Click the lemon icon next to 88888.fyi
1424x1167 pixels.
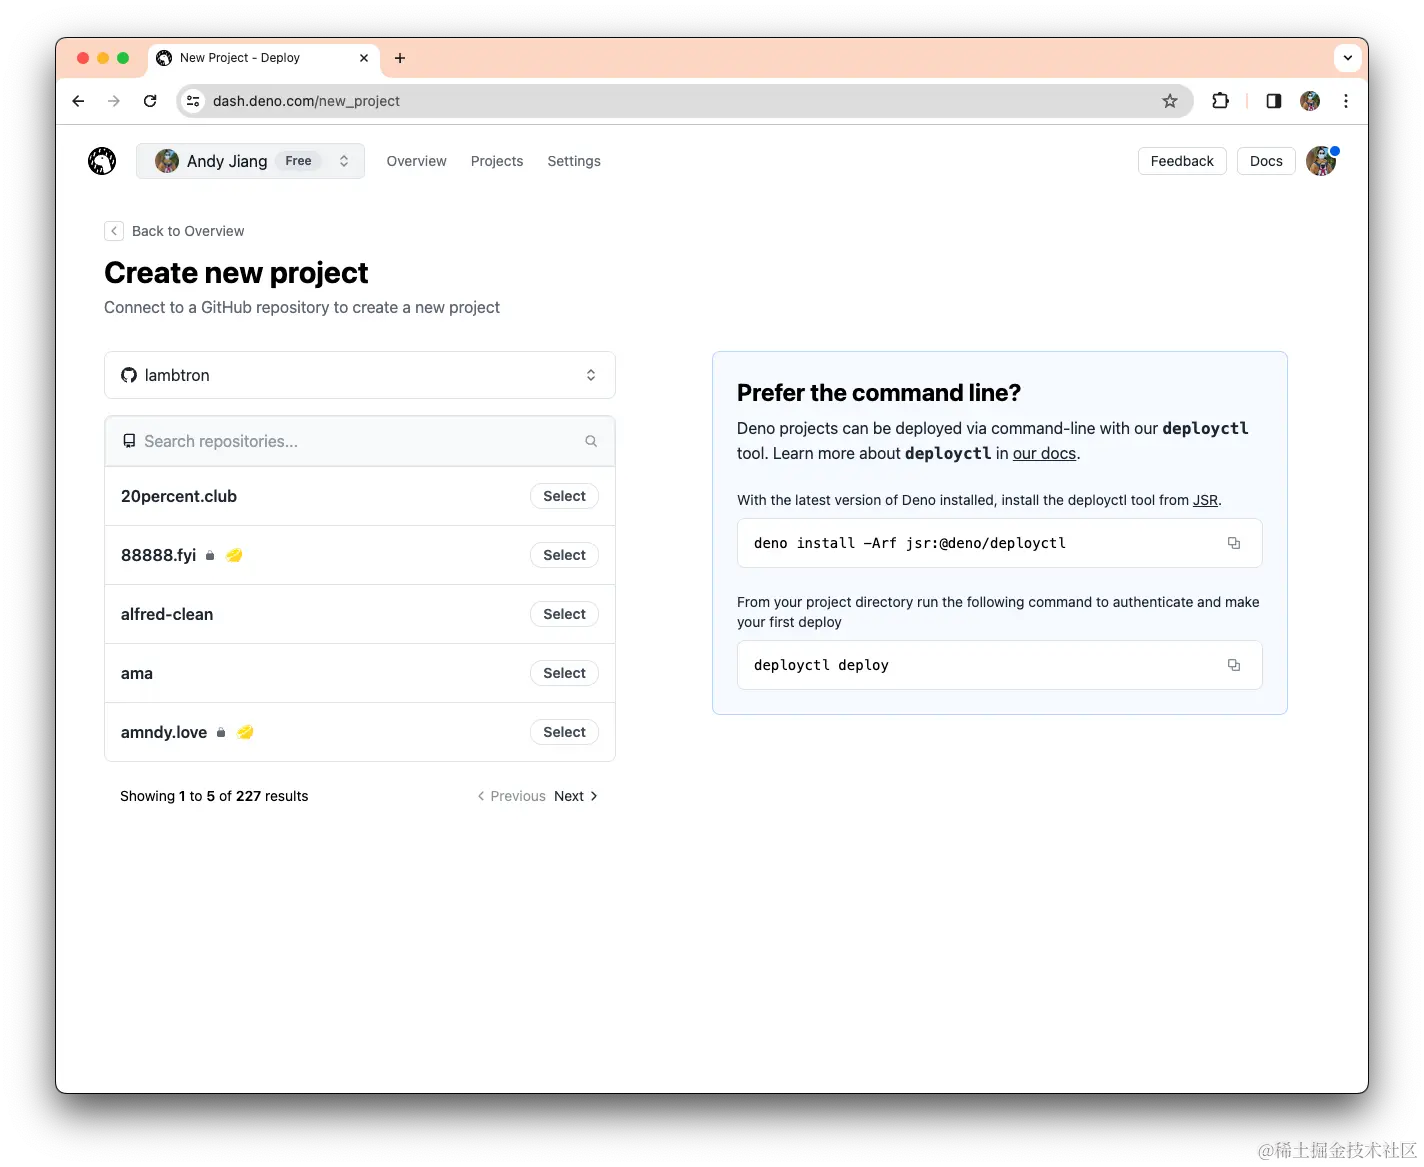click(234, 555)
